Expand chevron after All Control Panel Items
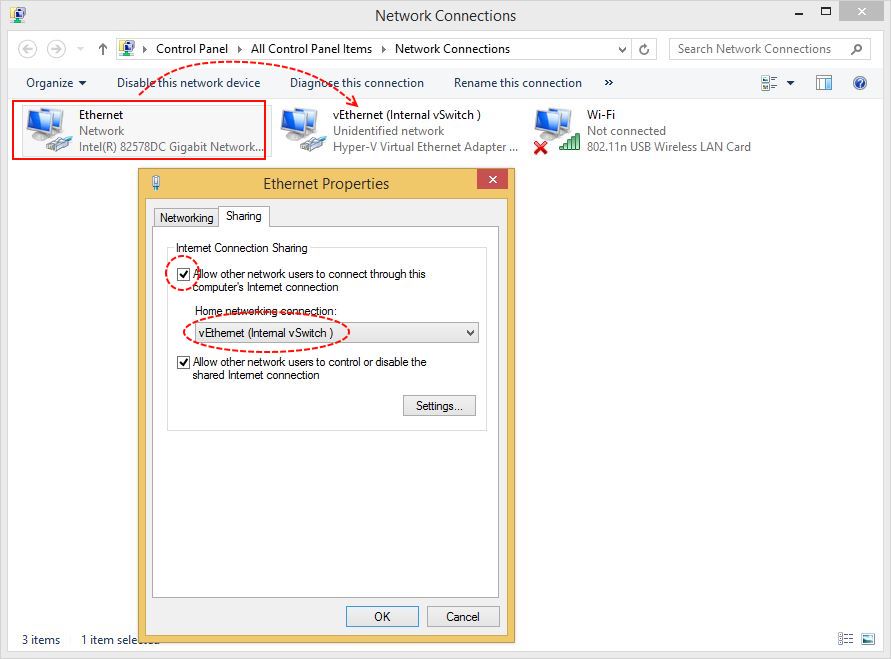 [384, 49]
